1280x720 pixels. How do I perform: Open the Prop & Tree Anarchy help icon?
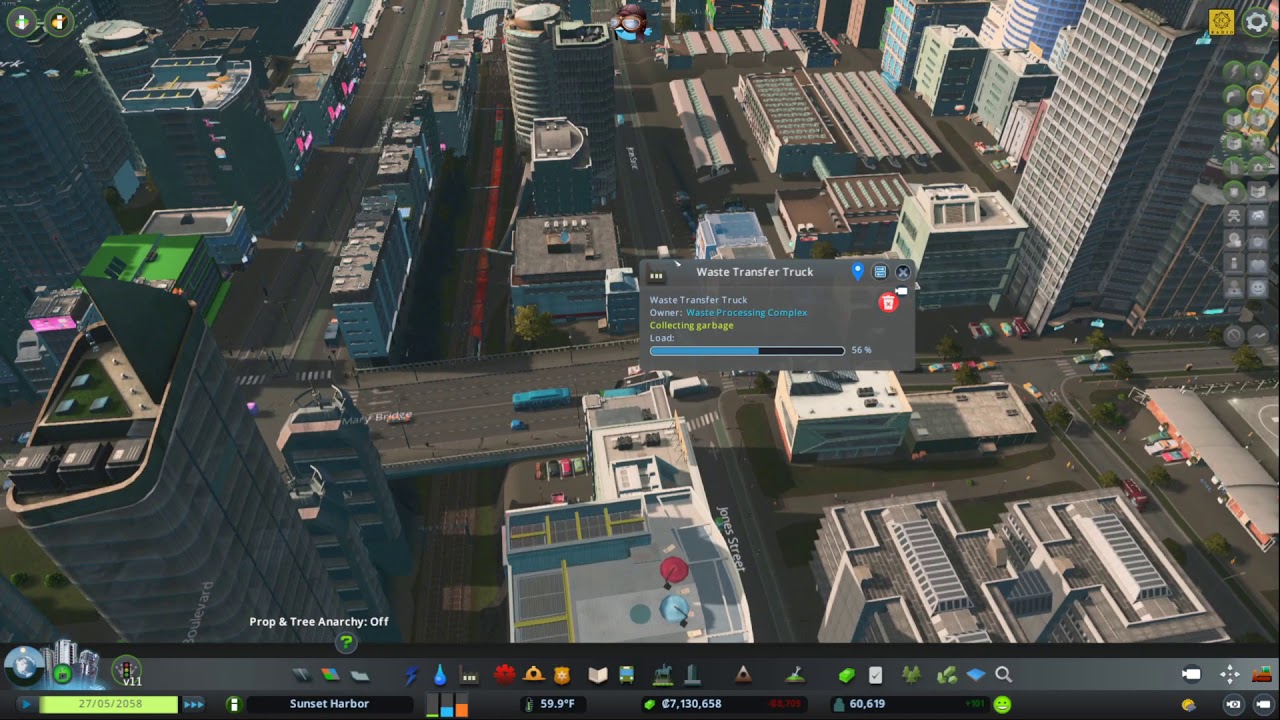coord(346,643)
